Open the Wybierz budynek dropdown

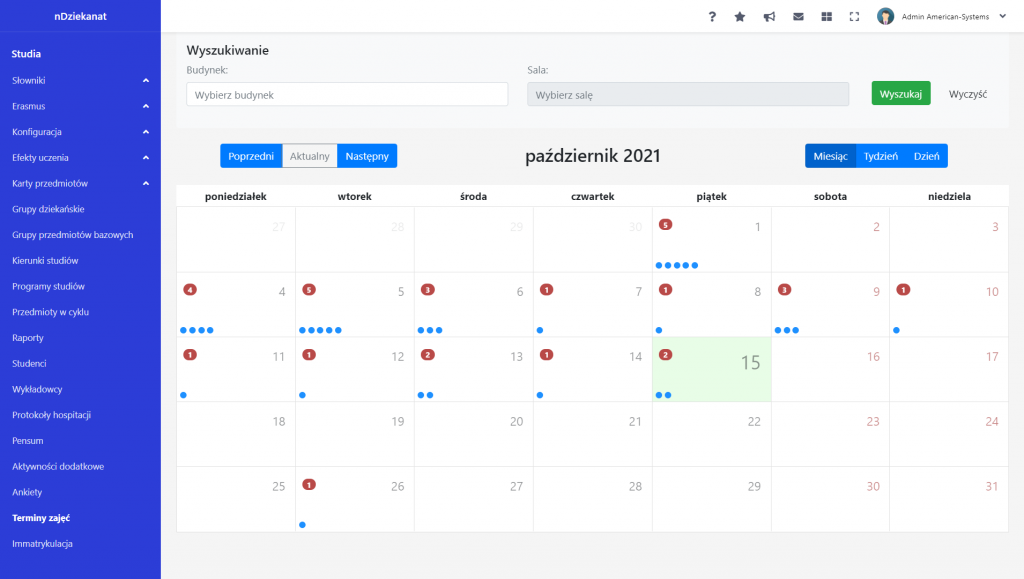click(x=347, y=95)
